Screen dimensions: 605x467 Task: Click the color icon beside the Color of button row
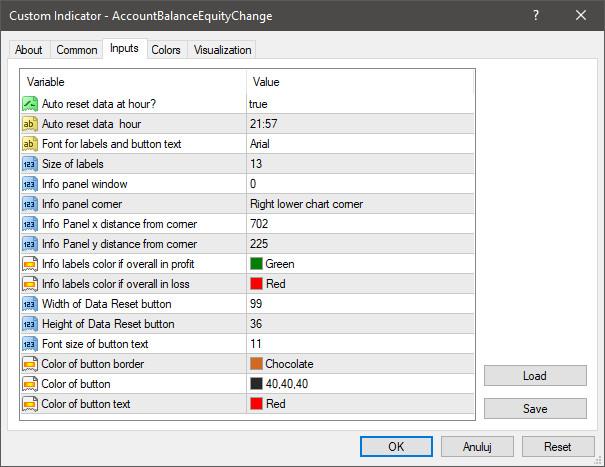pos(30,384)
